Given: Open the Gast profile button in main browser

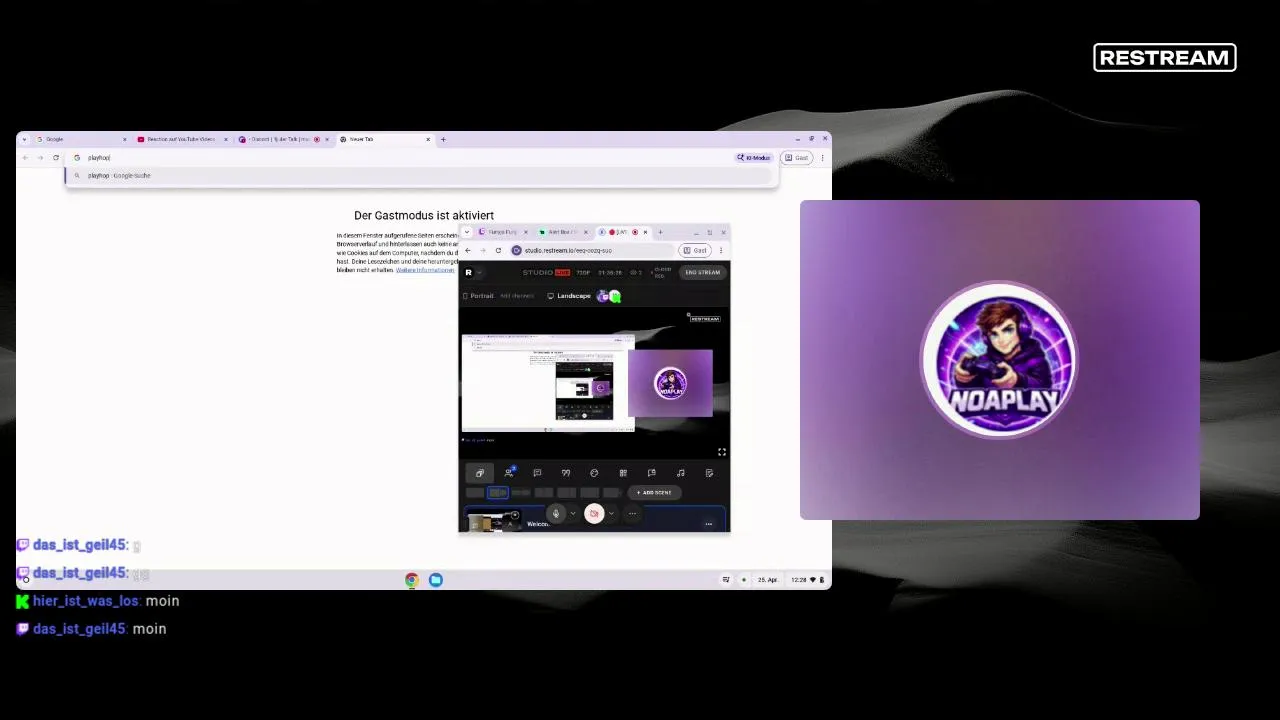Looking at the screenshot, I should point(797,158).
